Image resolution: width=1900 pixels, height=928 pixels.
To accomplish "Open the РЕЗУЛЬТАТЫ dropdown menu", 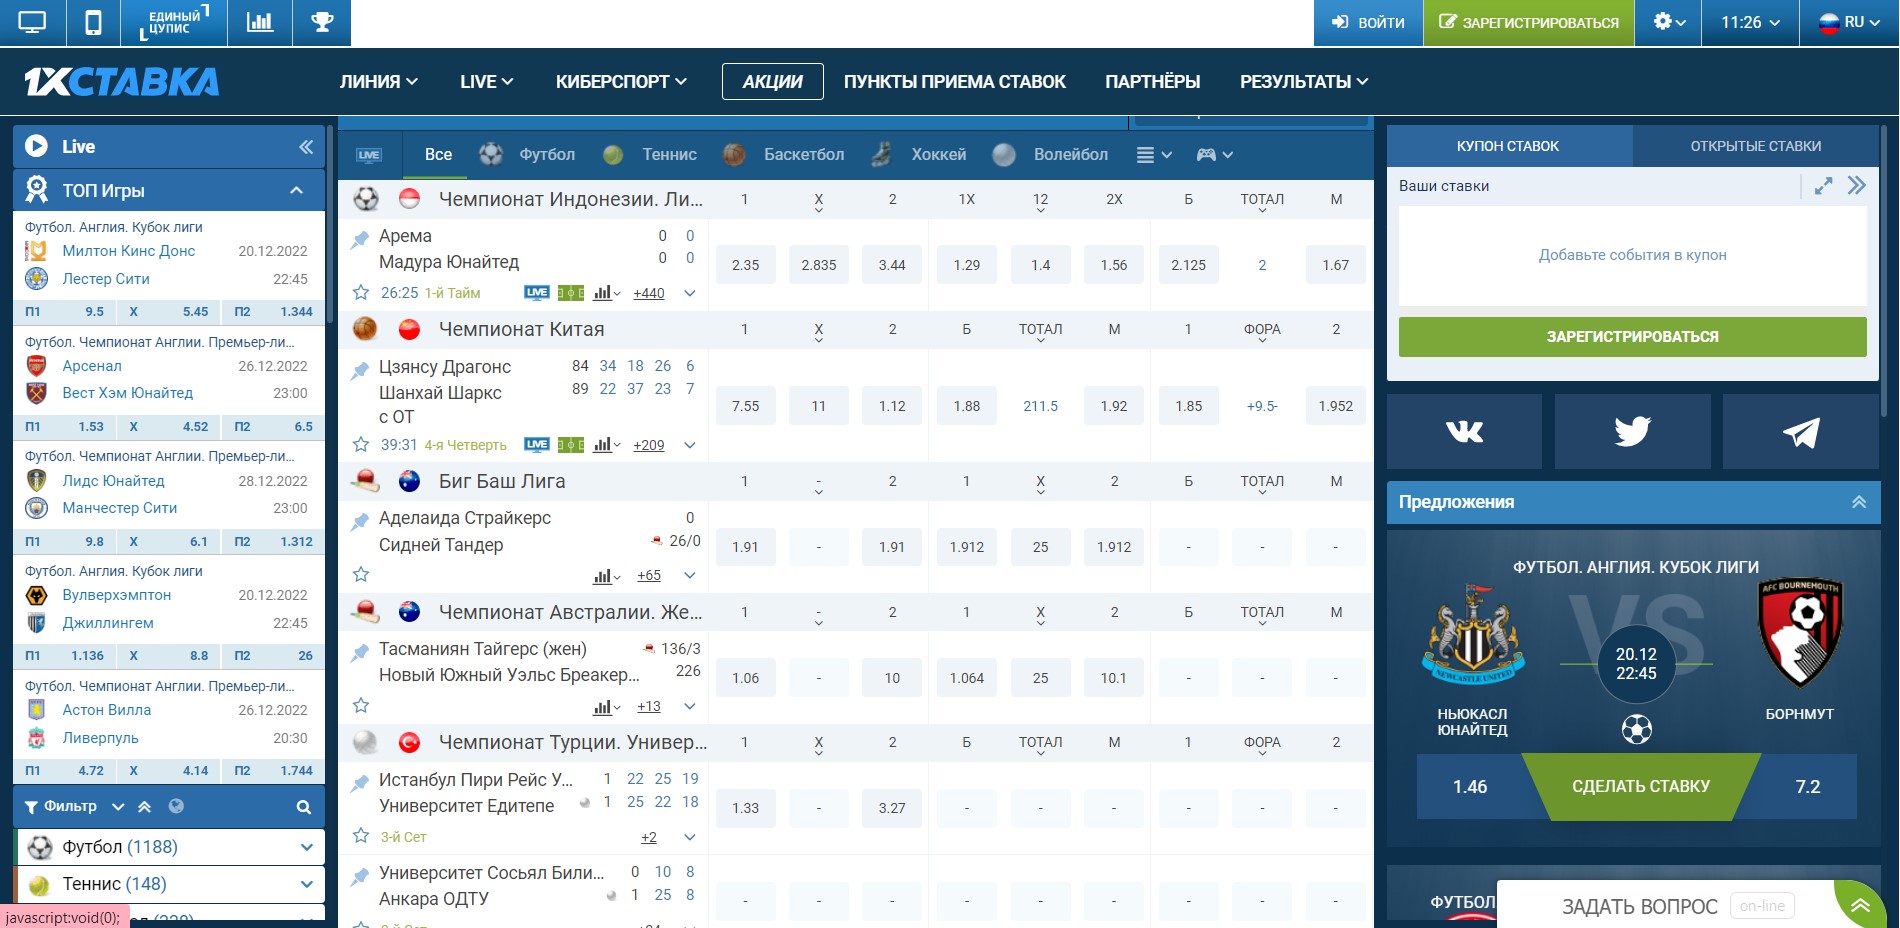I will 1304,82.
